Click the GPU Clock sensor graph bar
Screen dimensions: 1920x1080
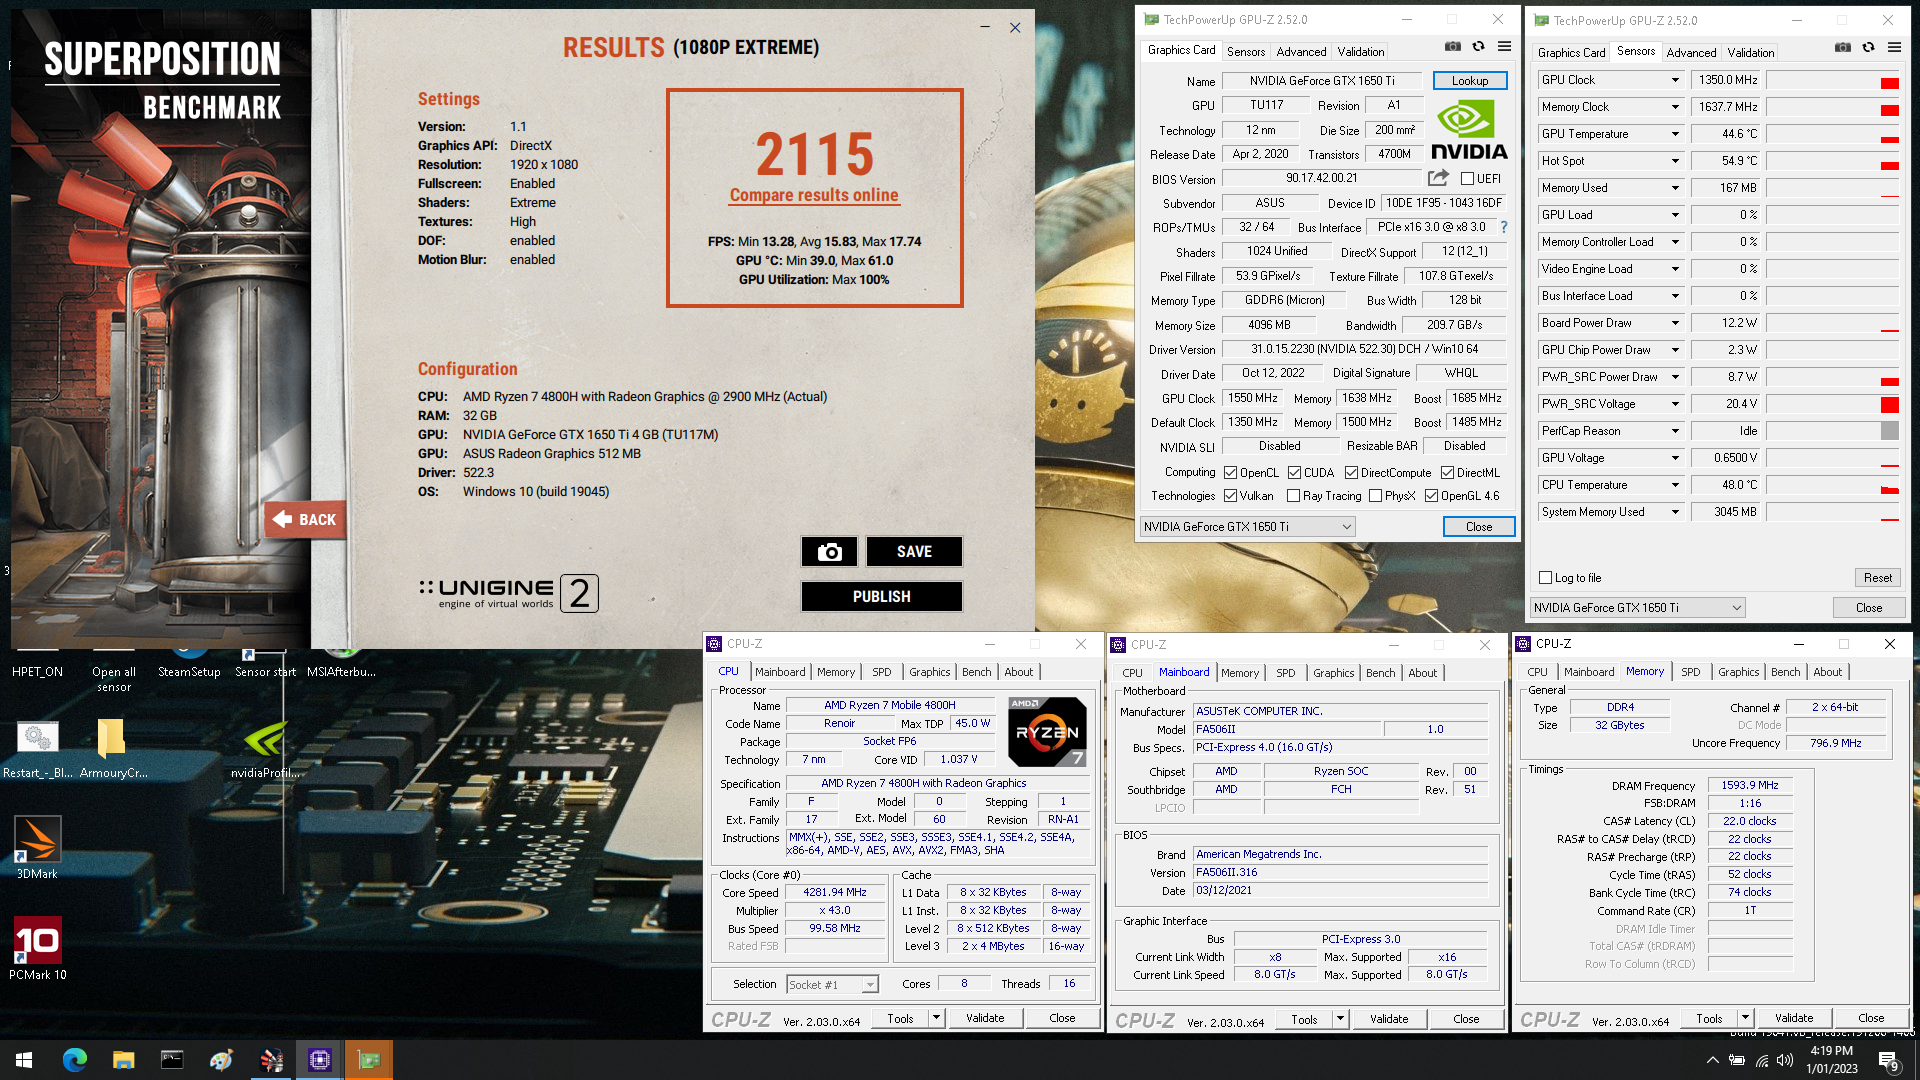click(x=1832, y=80)
